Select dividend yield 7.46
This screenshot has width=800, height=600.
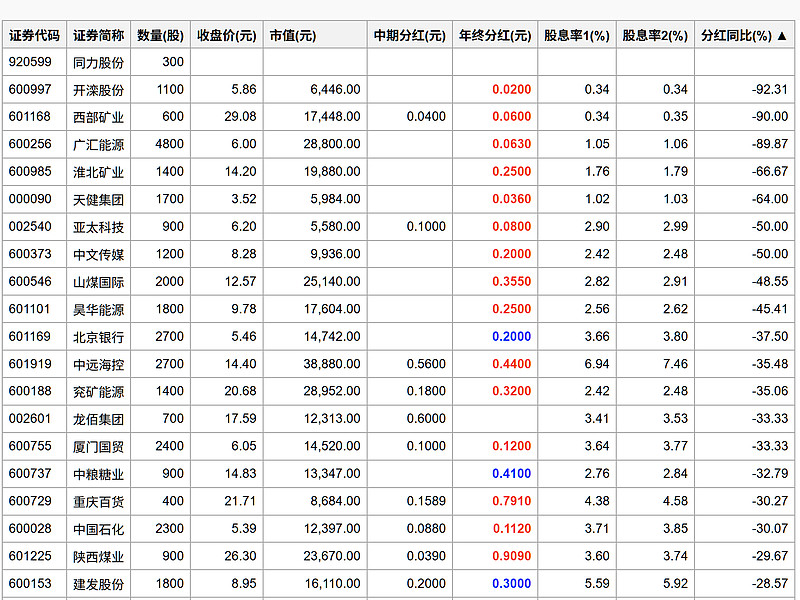676,364
